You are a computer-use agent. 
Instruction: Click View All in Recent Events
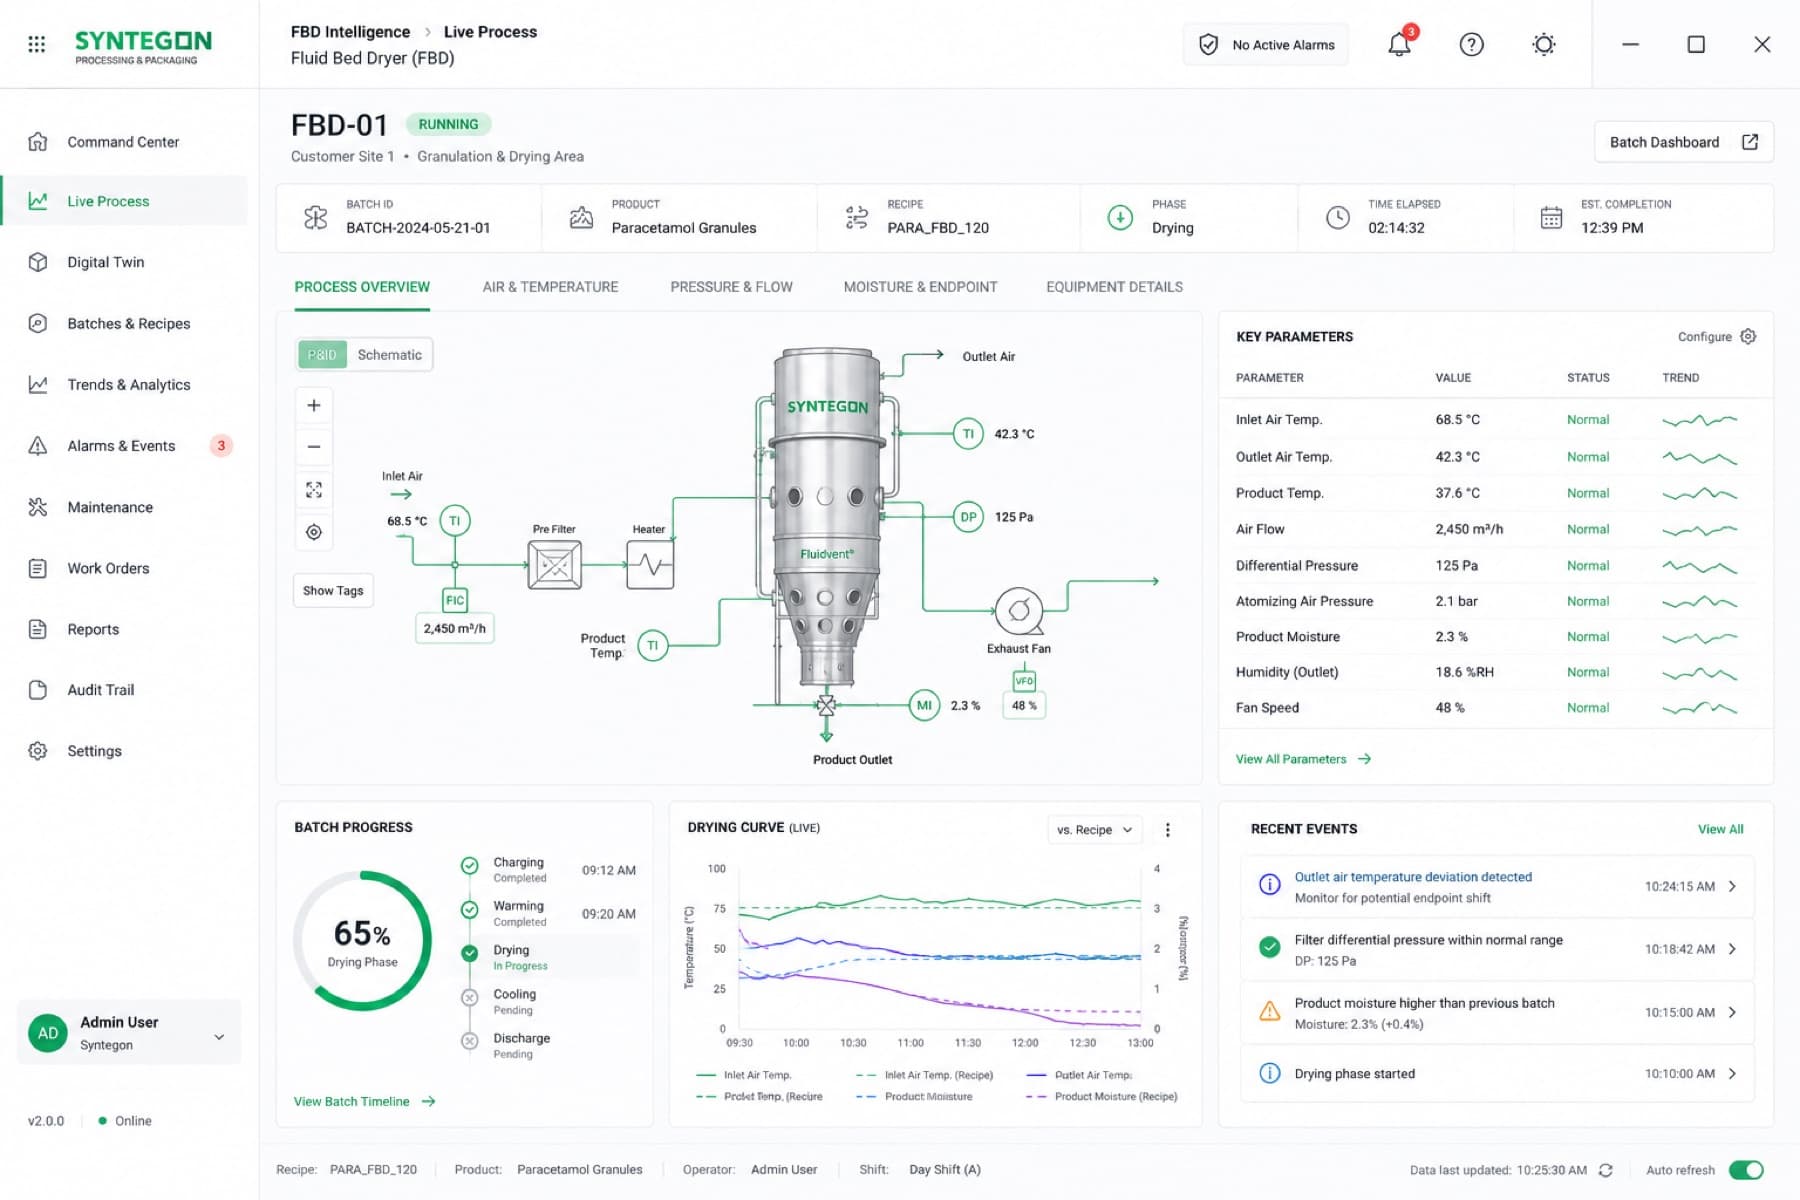1720,829
